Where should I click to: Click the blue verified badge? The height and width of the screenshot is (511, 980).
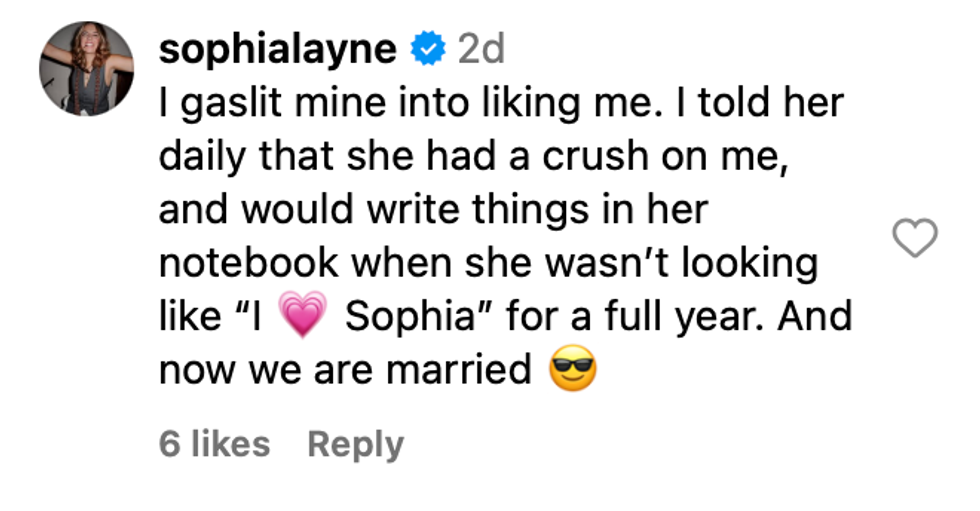(x=428, y=49)
